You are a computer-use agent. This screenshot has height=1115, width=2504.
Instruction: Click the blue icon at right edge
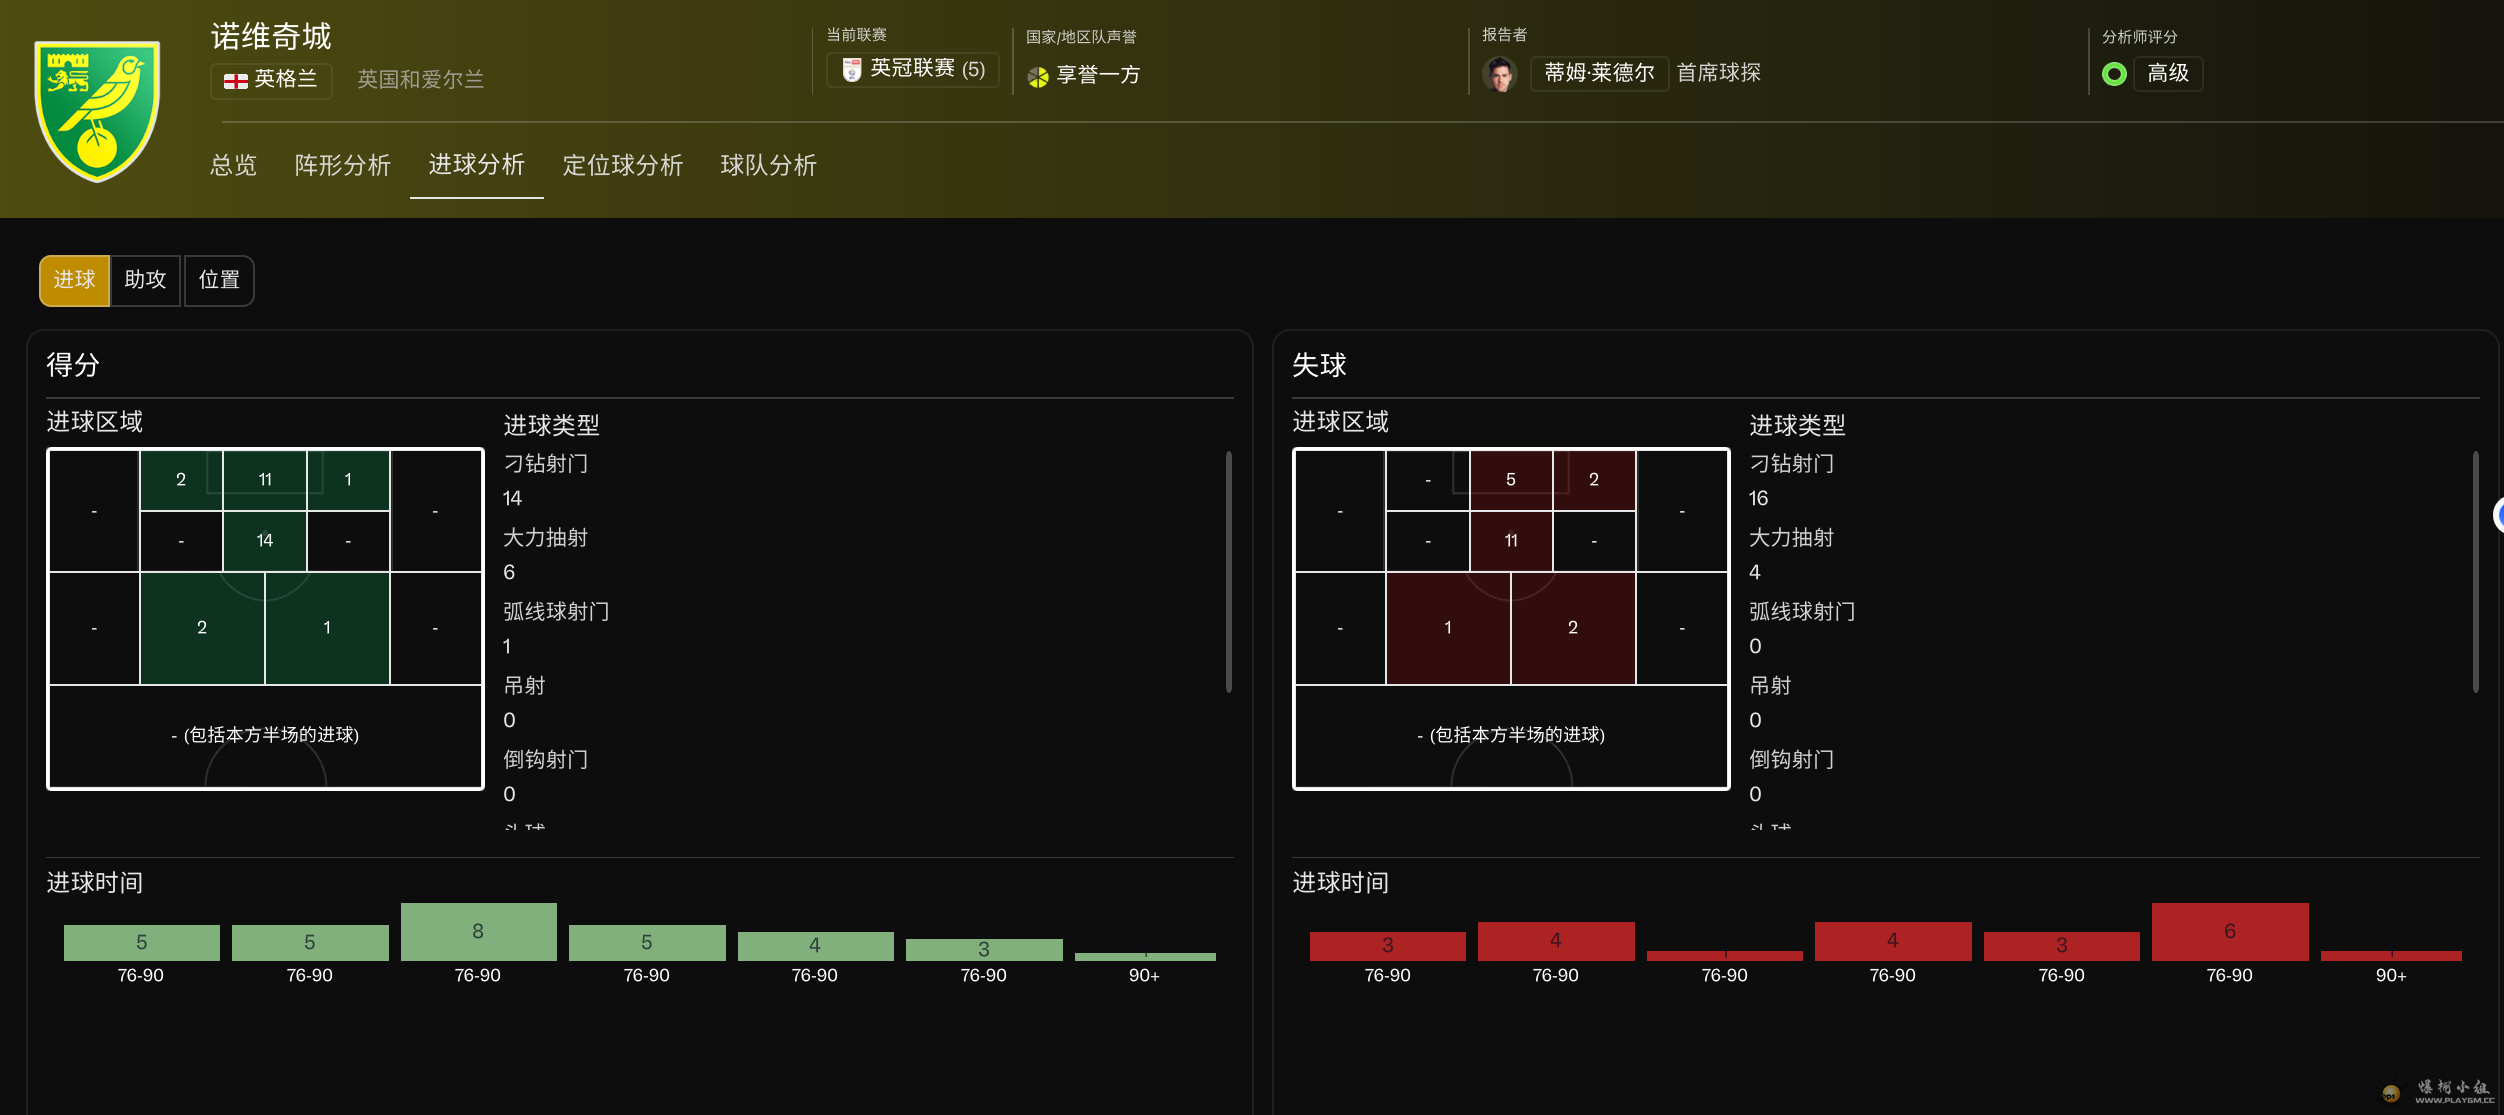point(2498,516)
